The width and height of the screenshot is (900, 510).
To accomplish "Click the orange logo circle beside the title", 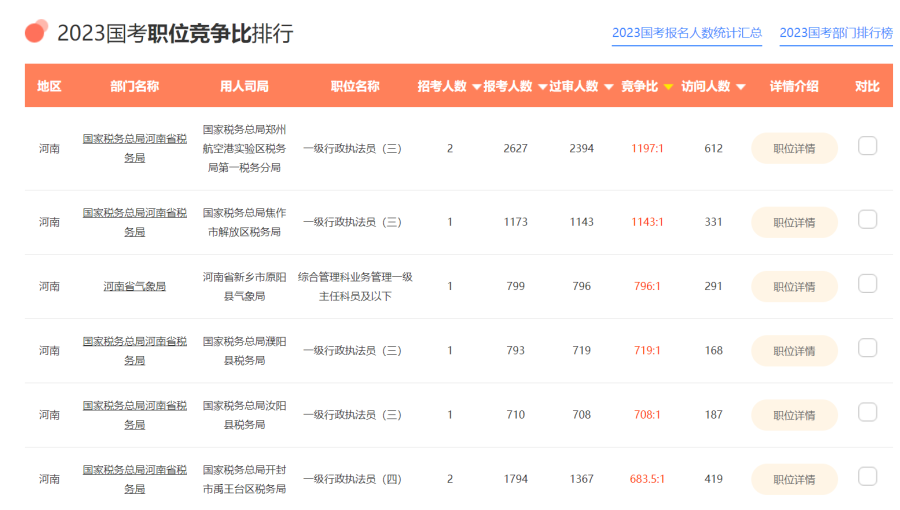I will pyautogui.click(x=36, y=31).
